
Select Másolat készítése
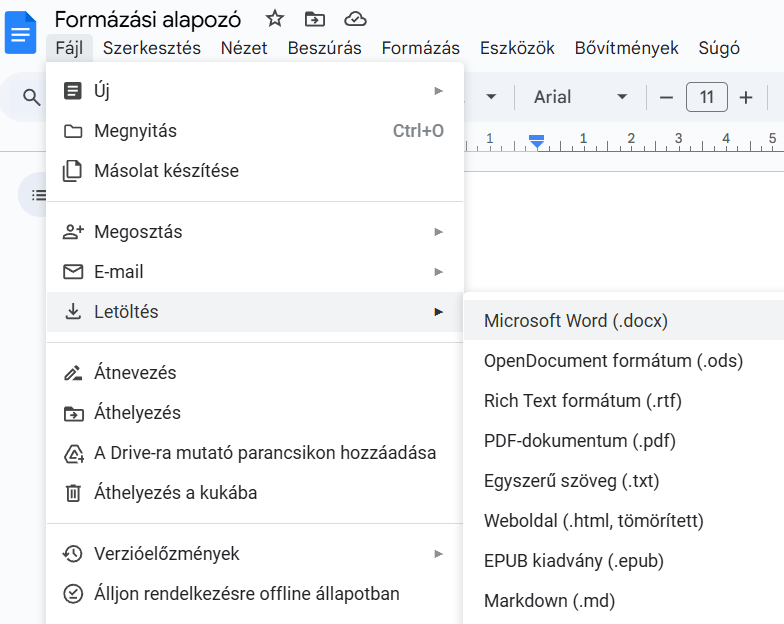[x=255, y=171]
